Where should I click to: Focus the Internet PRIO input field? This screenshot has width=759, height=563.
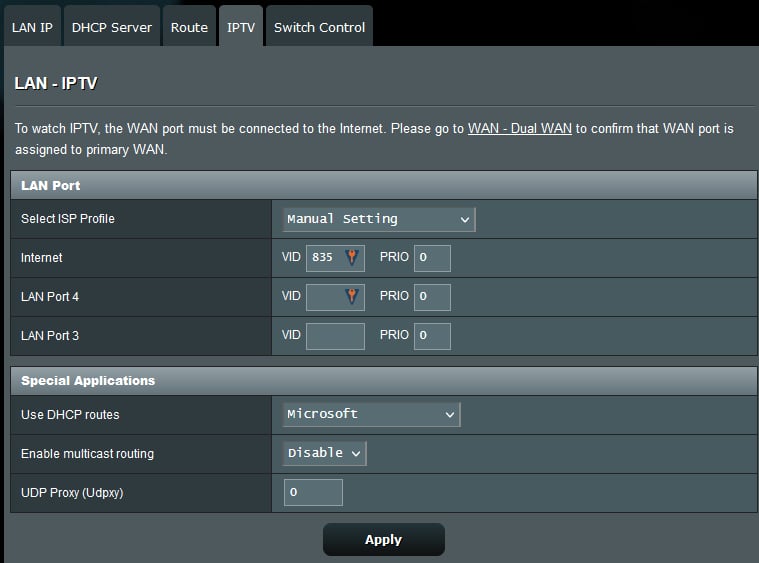(432, 258)
